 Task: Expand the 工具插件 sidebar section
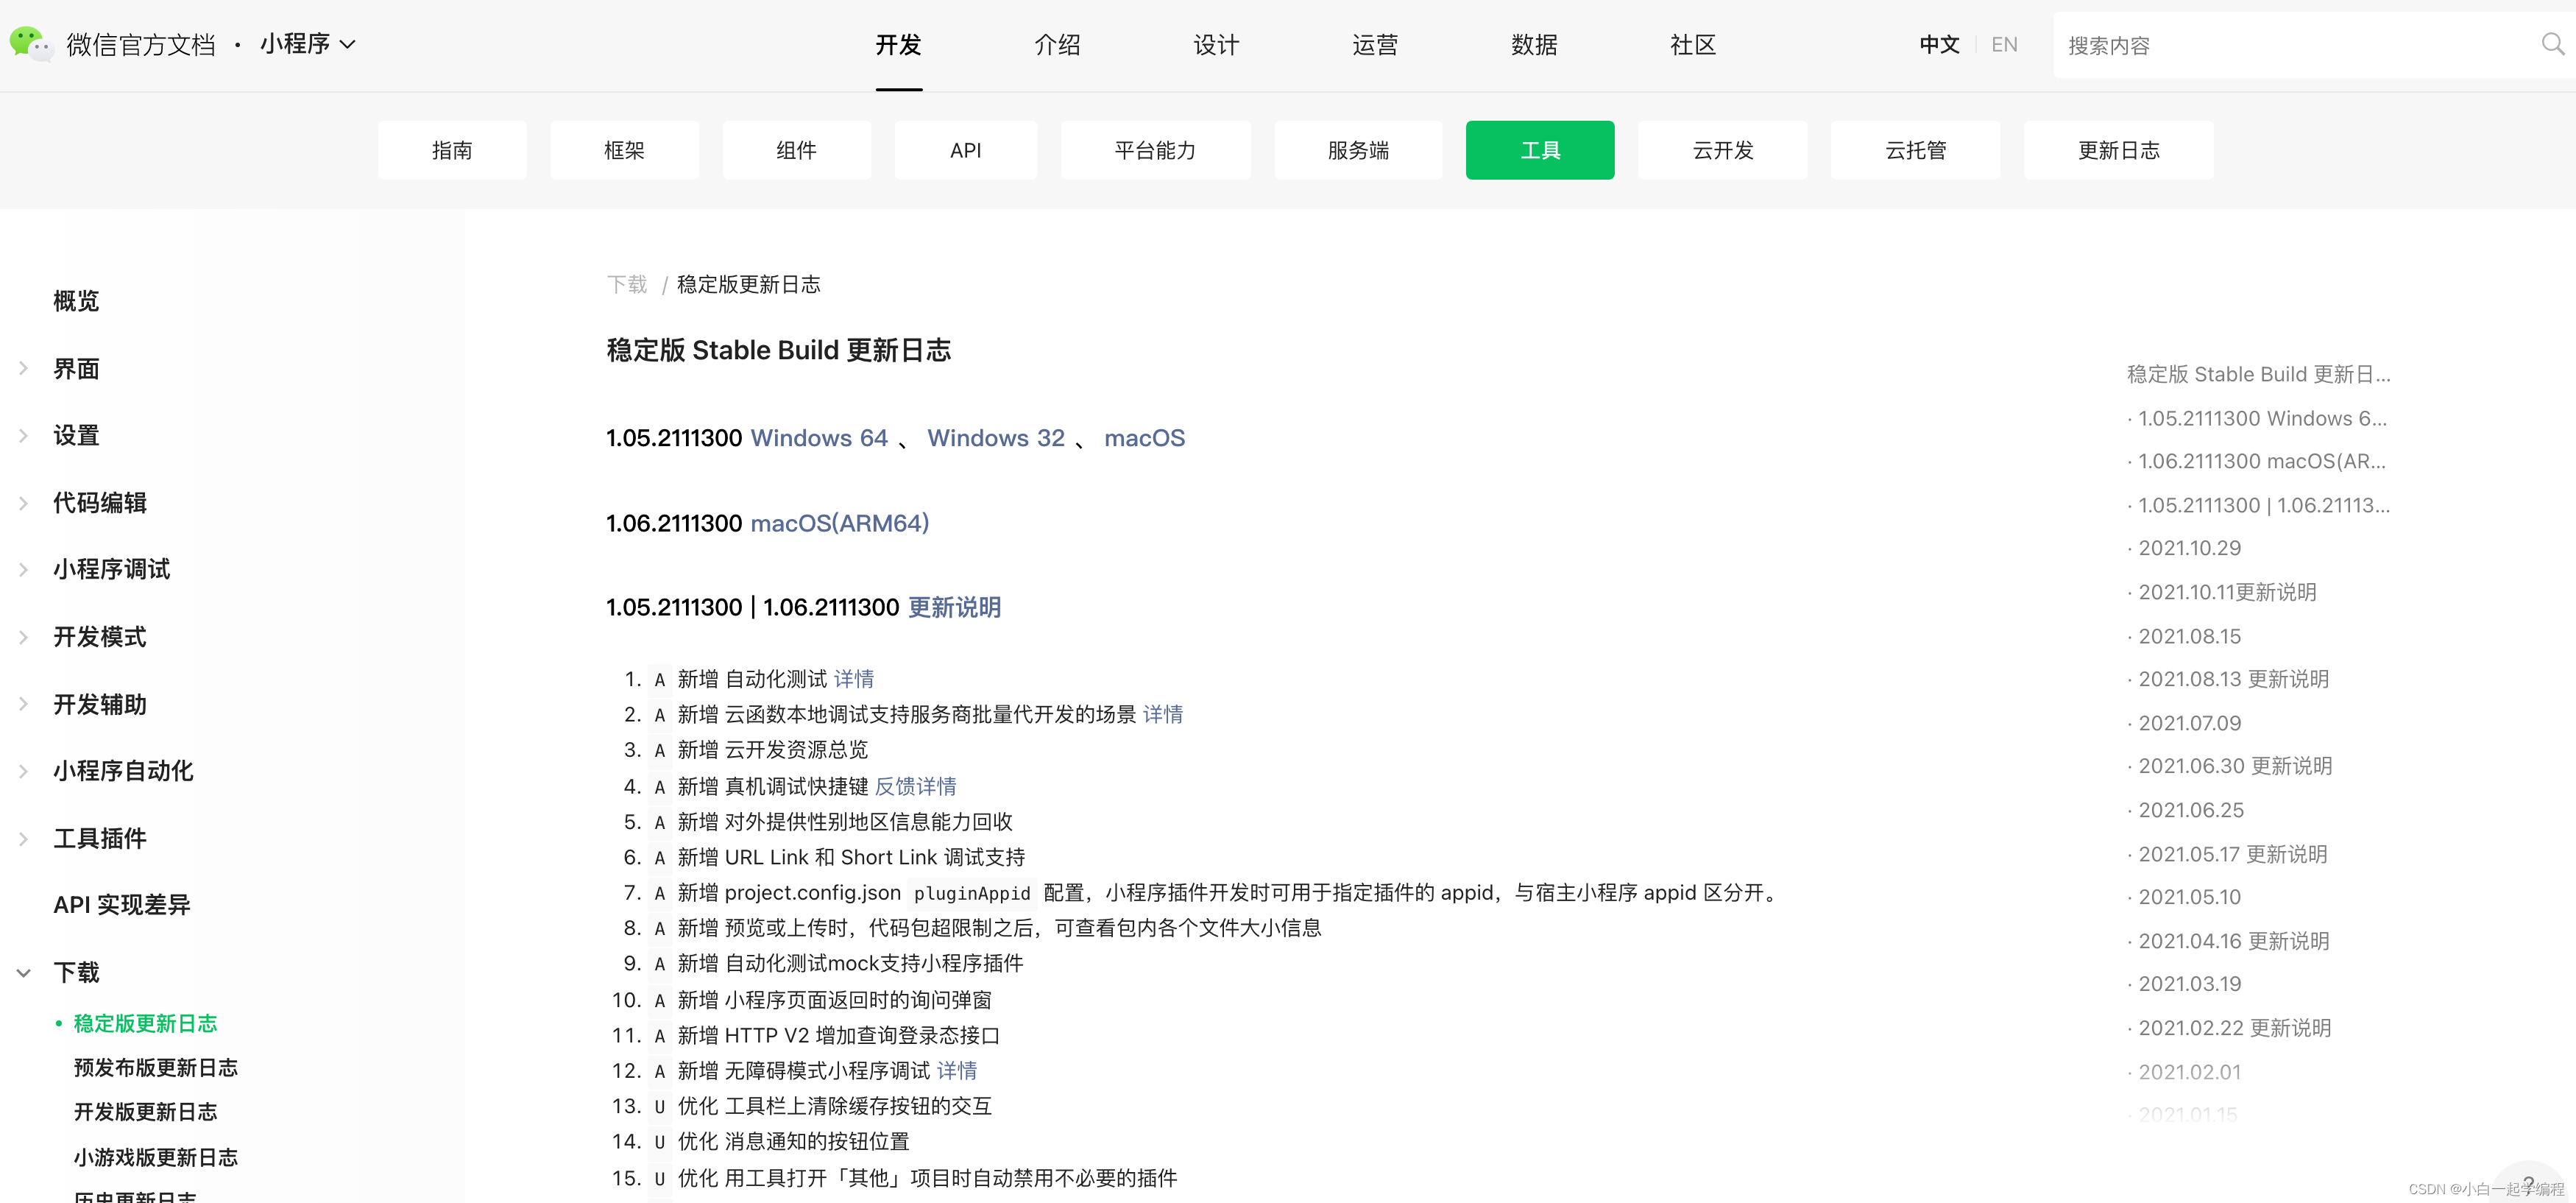click(23, 838)
